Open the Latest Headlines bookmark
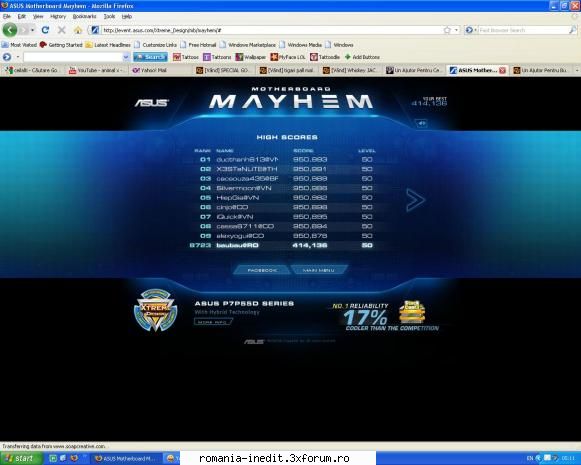 pos(108,45)
